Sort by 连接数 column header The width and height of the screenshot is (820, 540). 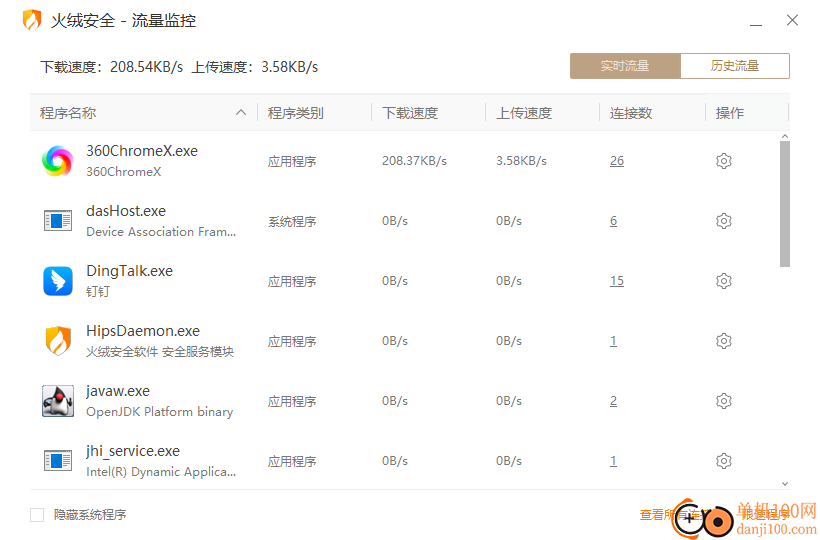tap(631, 113)
